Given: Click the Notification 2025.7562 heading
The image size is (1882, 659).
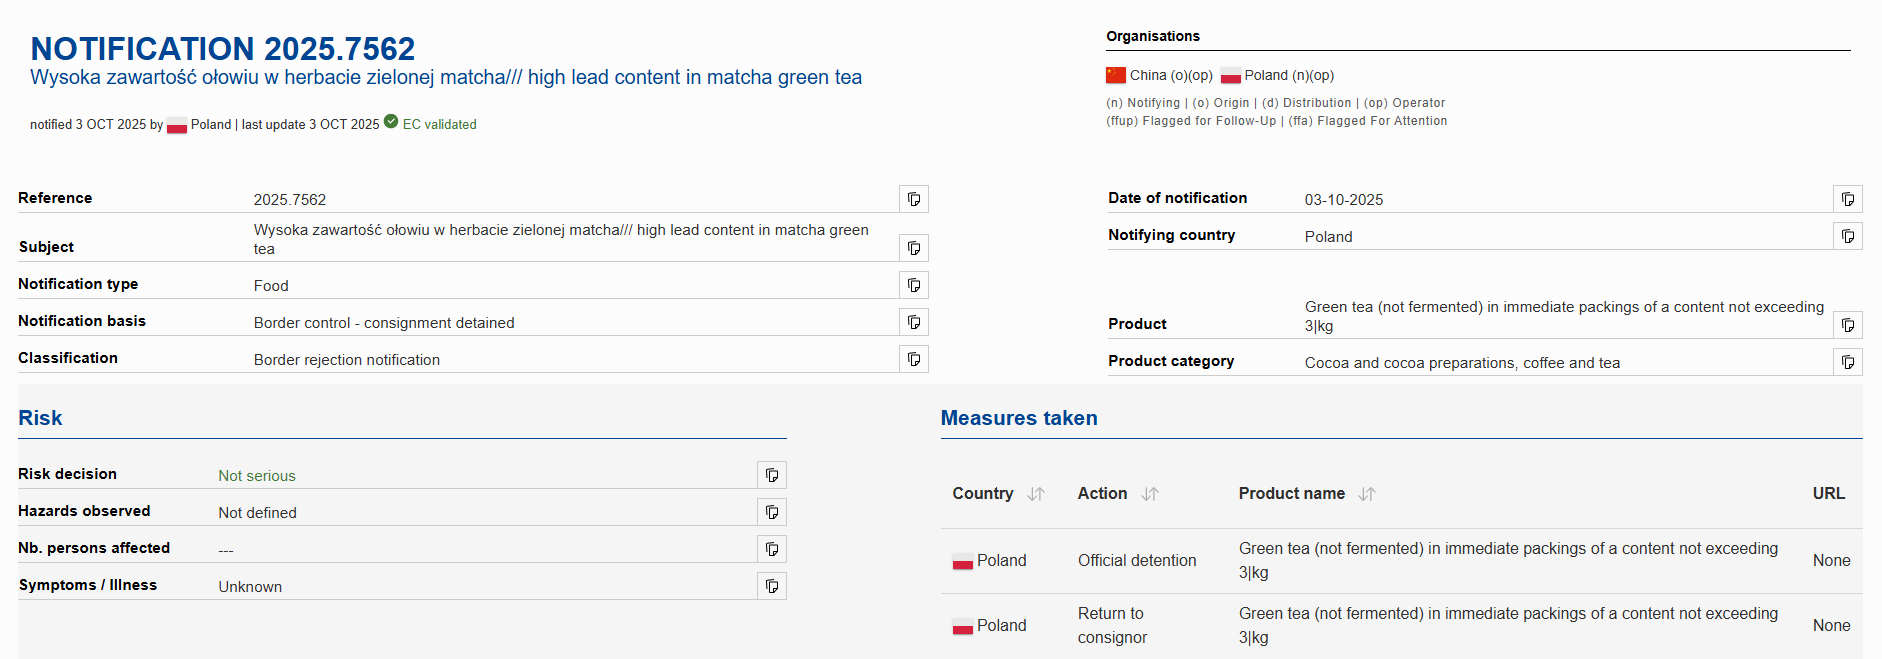Looking at the screenshot, I should coord(222,48).
